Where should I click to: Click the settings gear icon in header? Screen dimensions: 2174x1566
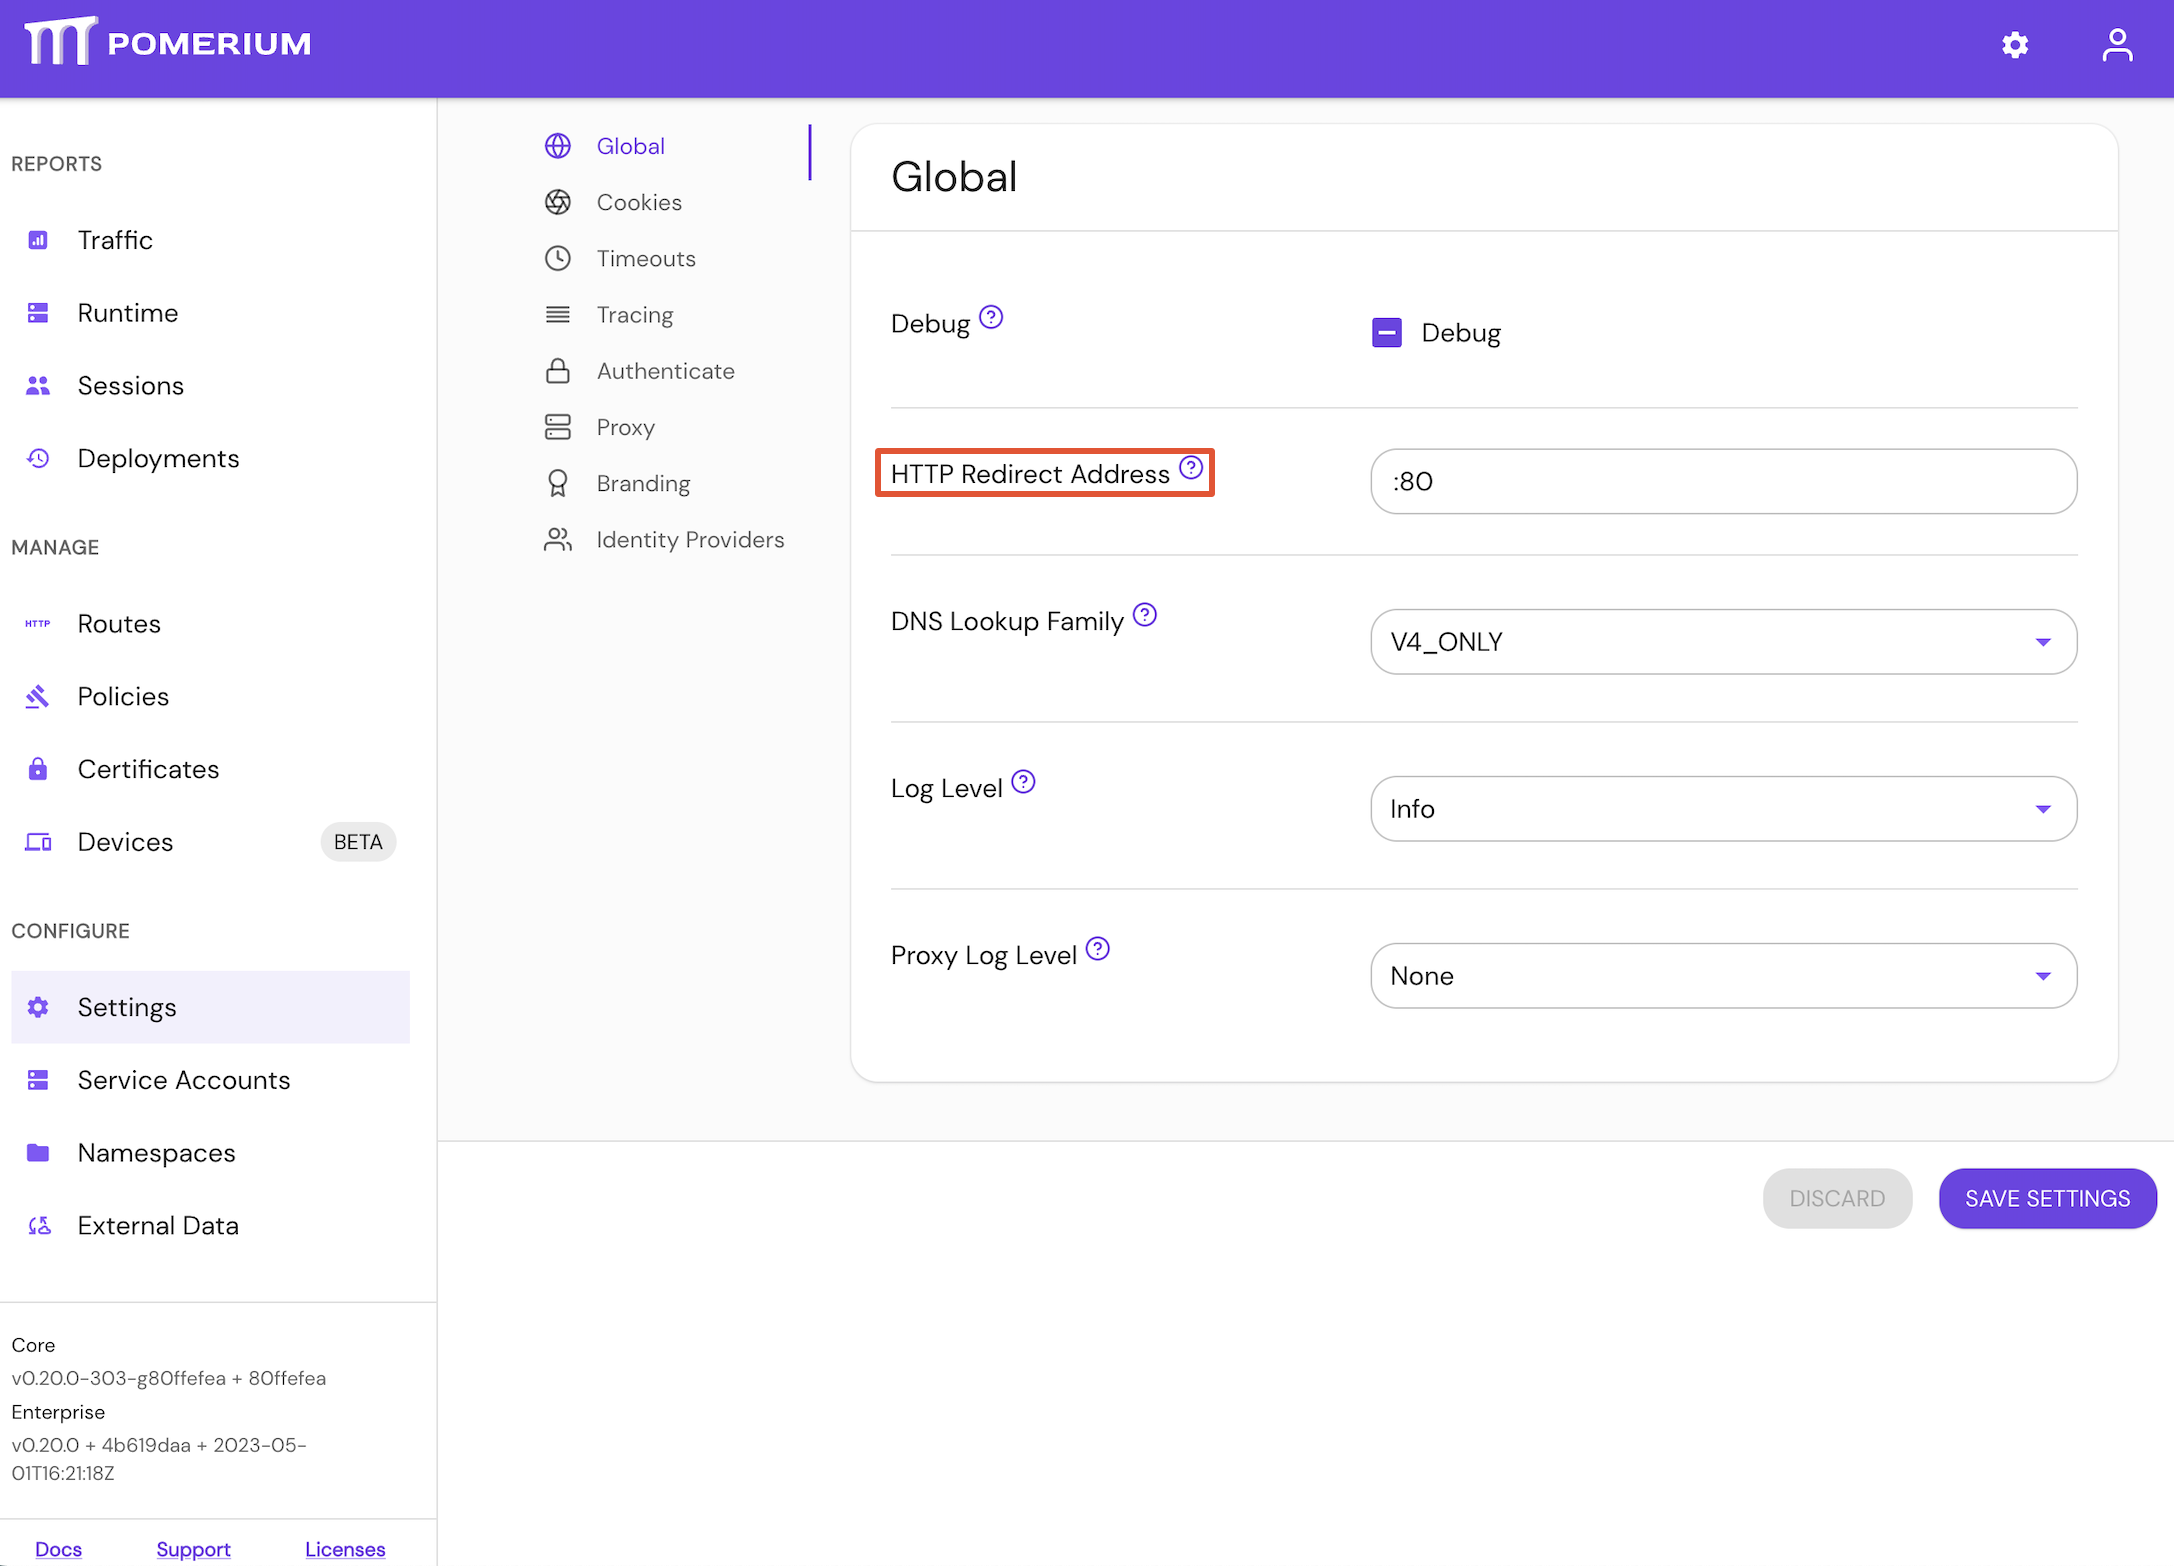(2014, 45)
